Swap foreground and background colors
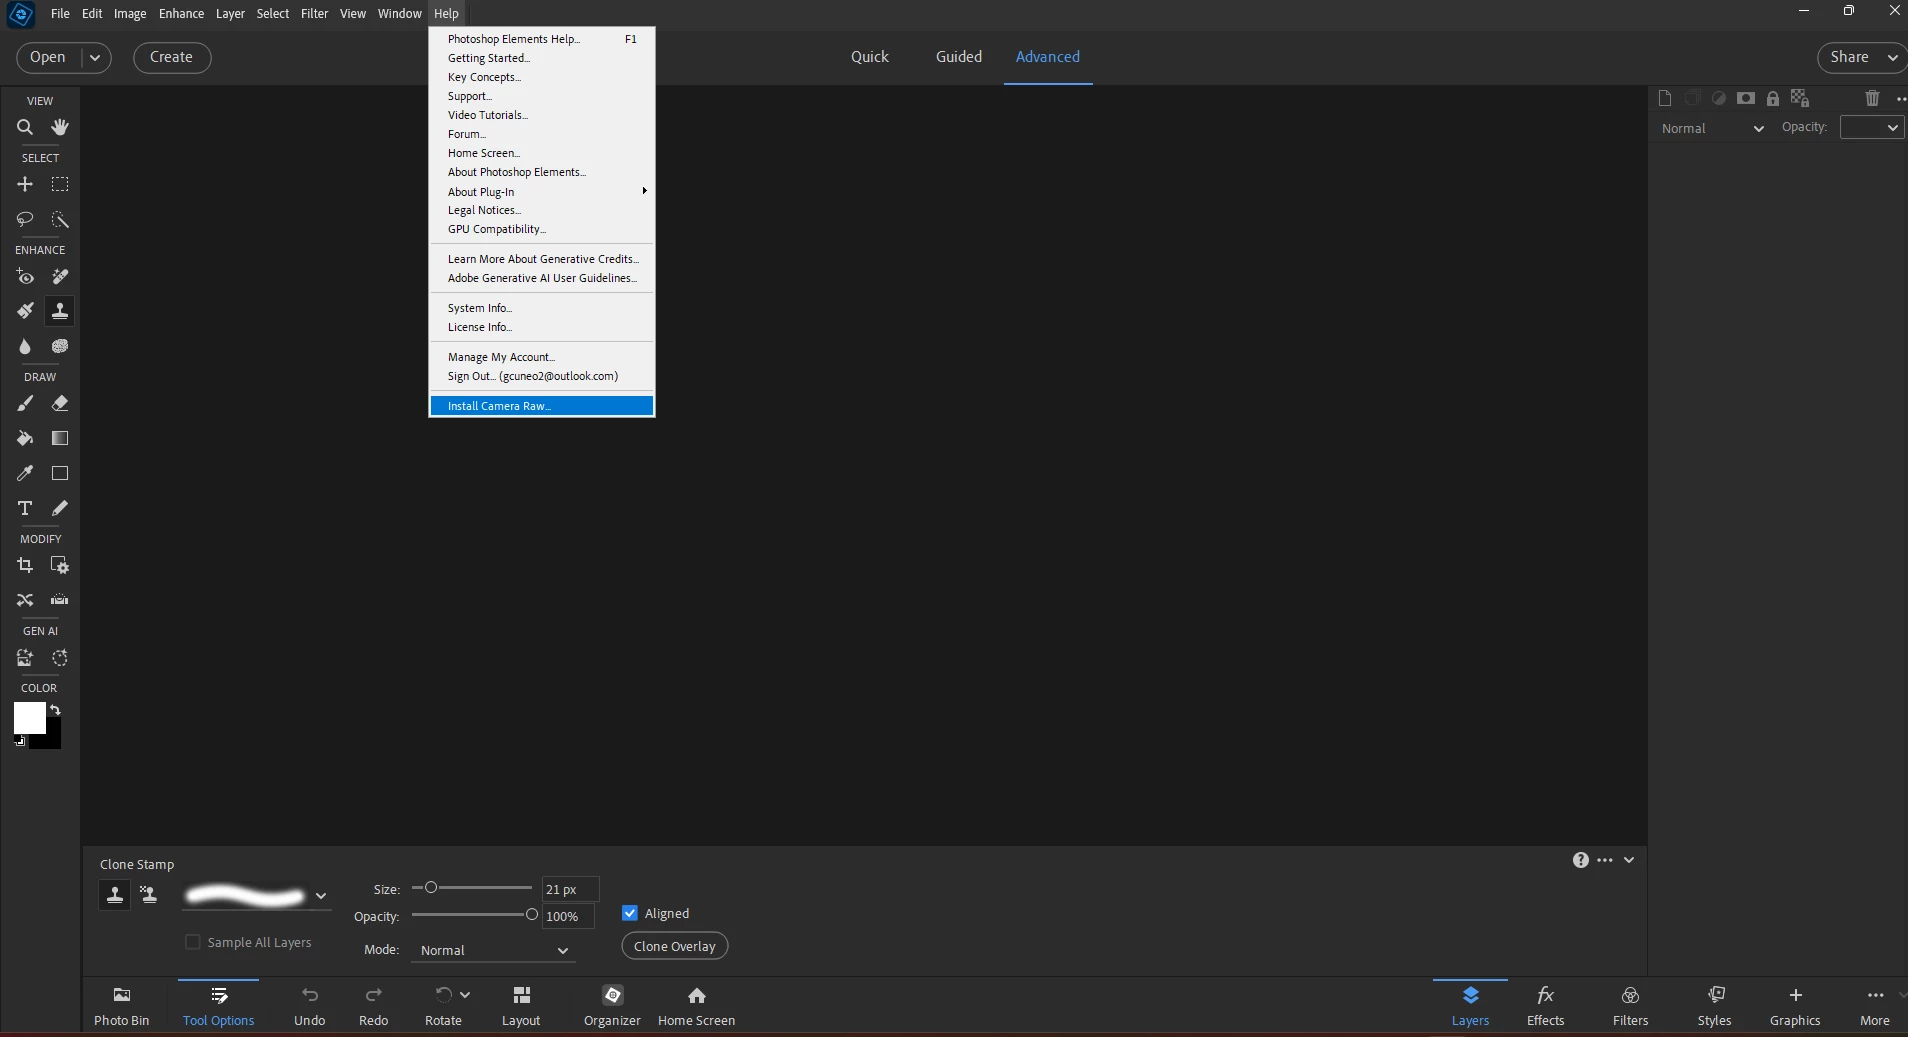The width and height of the screenshot is (1908, 1037). 55,710
